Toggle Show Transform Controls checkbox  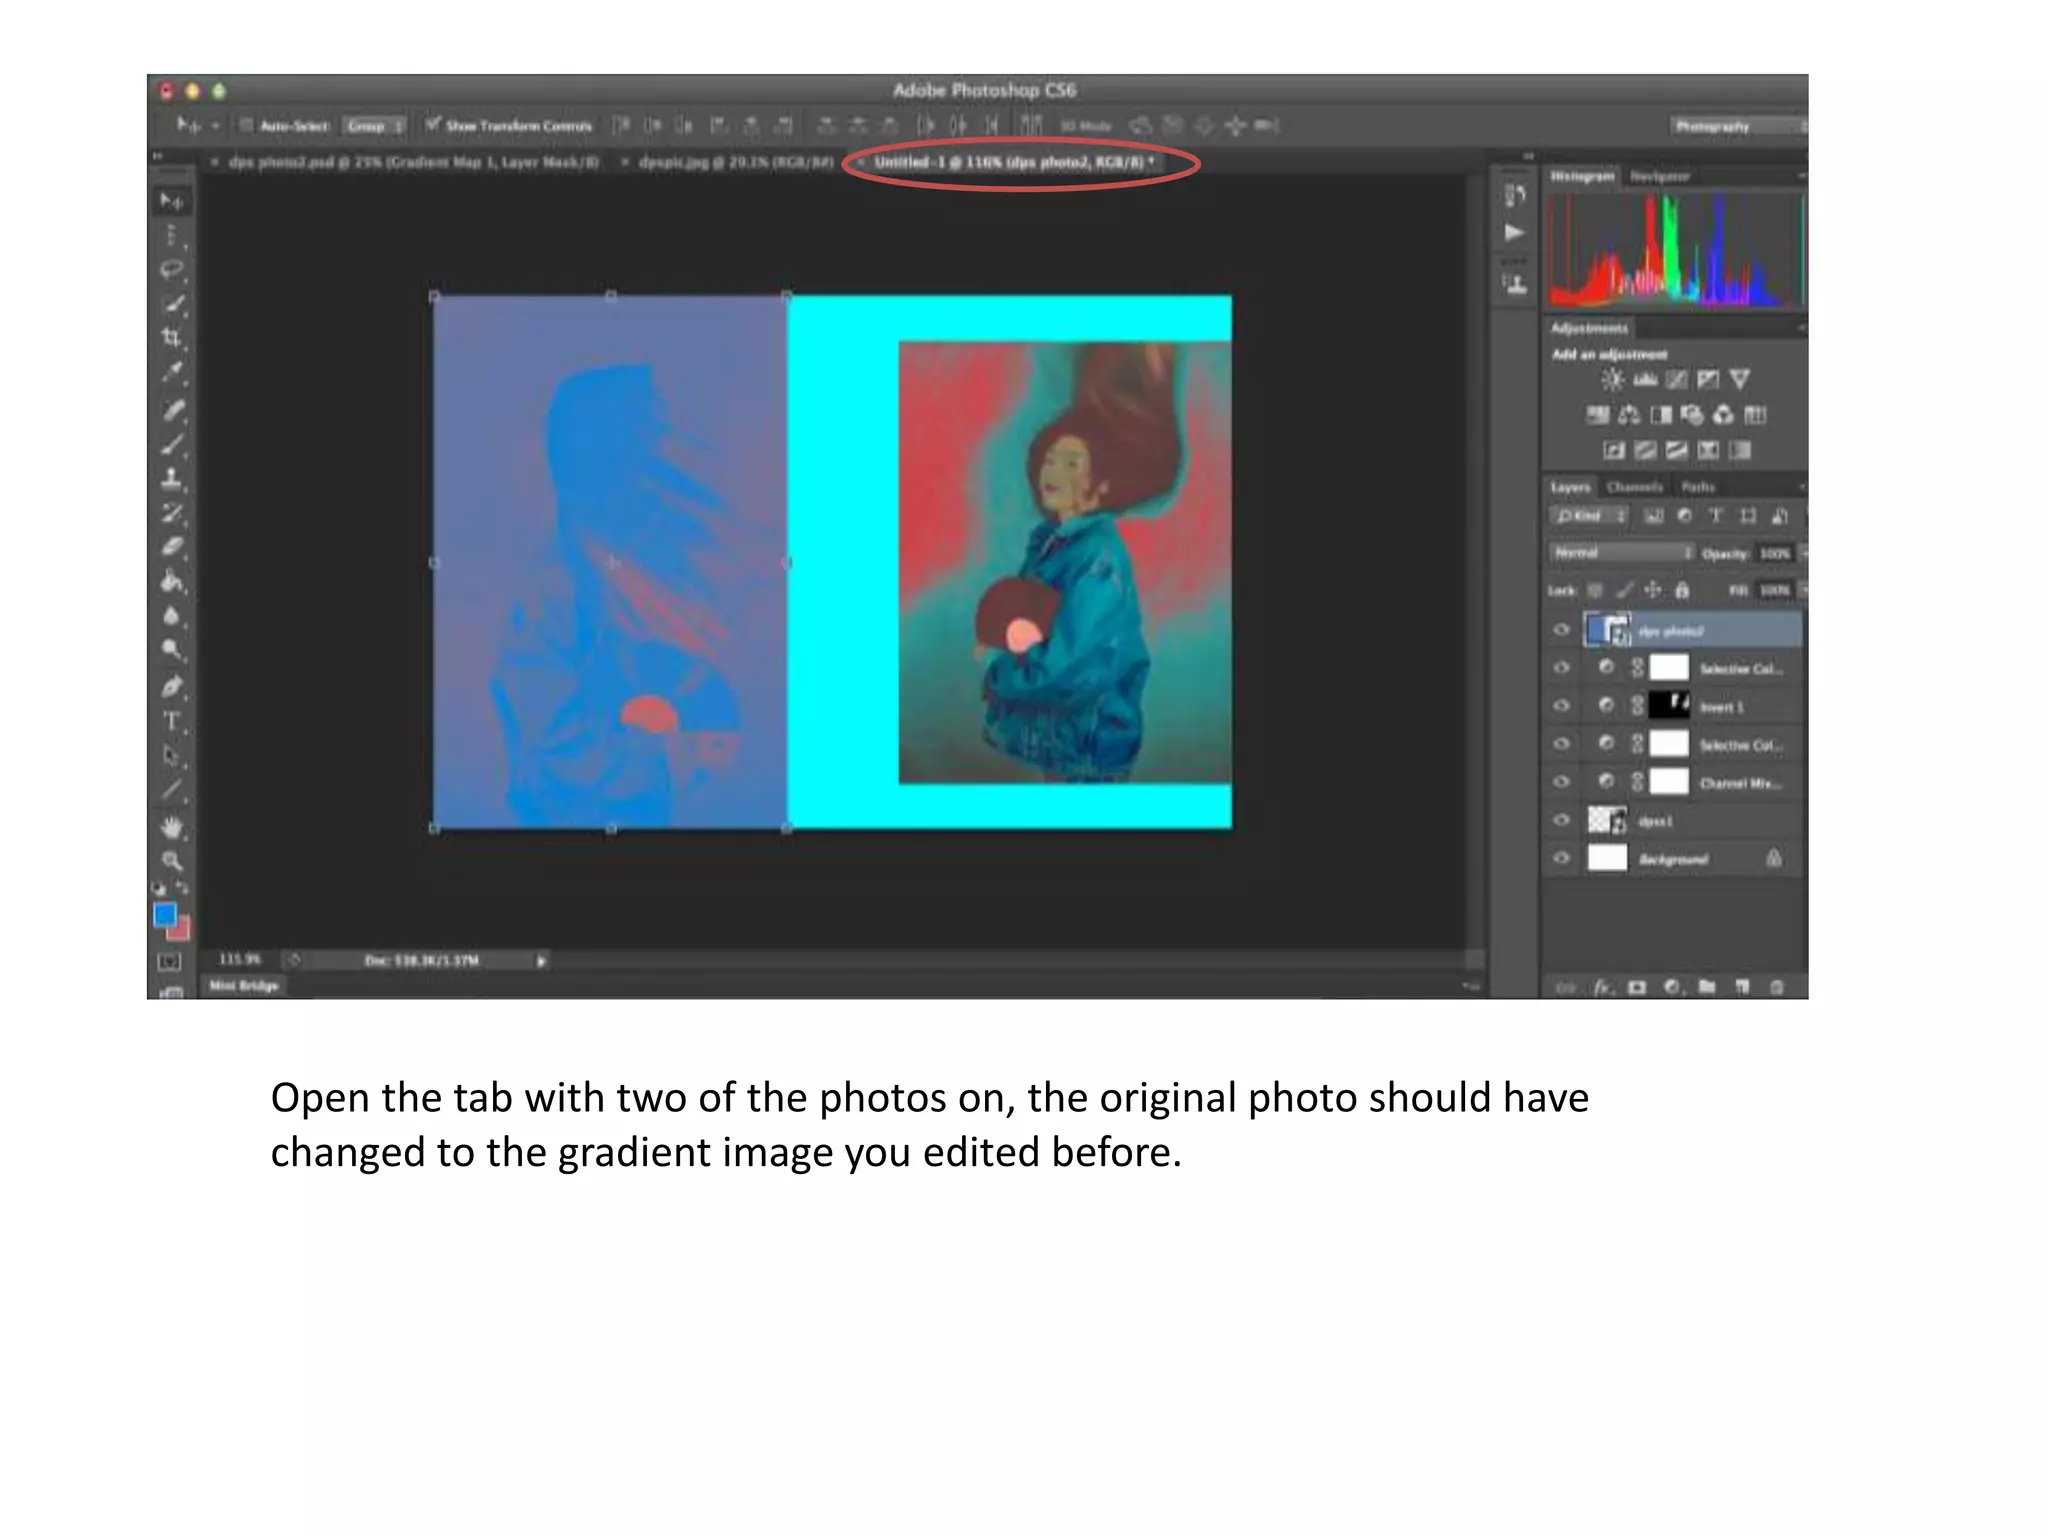[x=432, y=125]
